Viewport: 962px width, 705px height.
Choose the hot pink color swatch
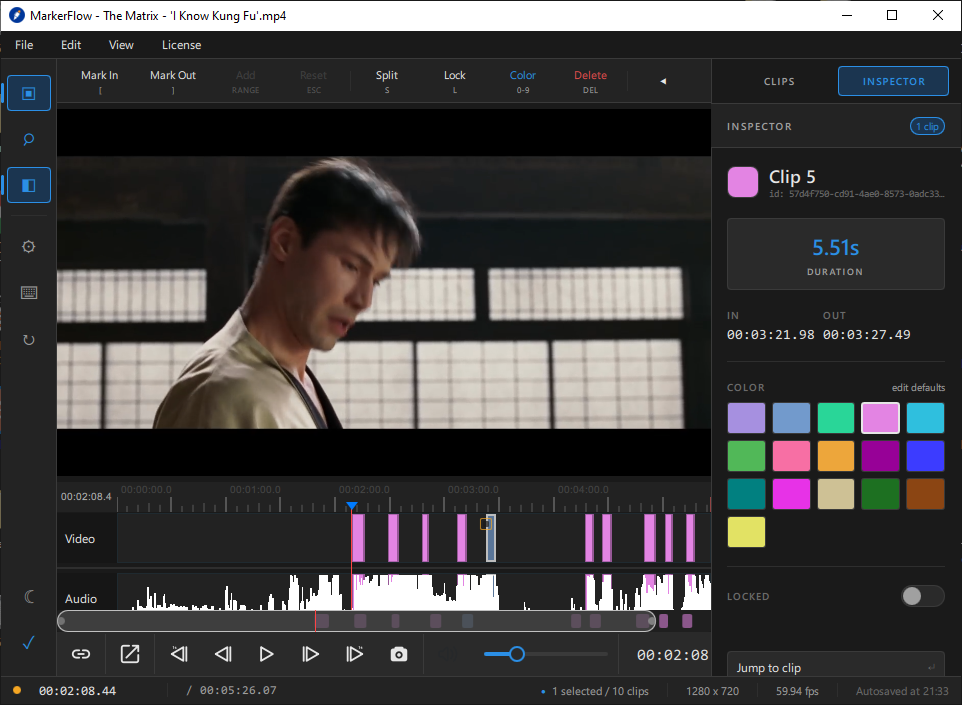(x=791, y=456)
